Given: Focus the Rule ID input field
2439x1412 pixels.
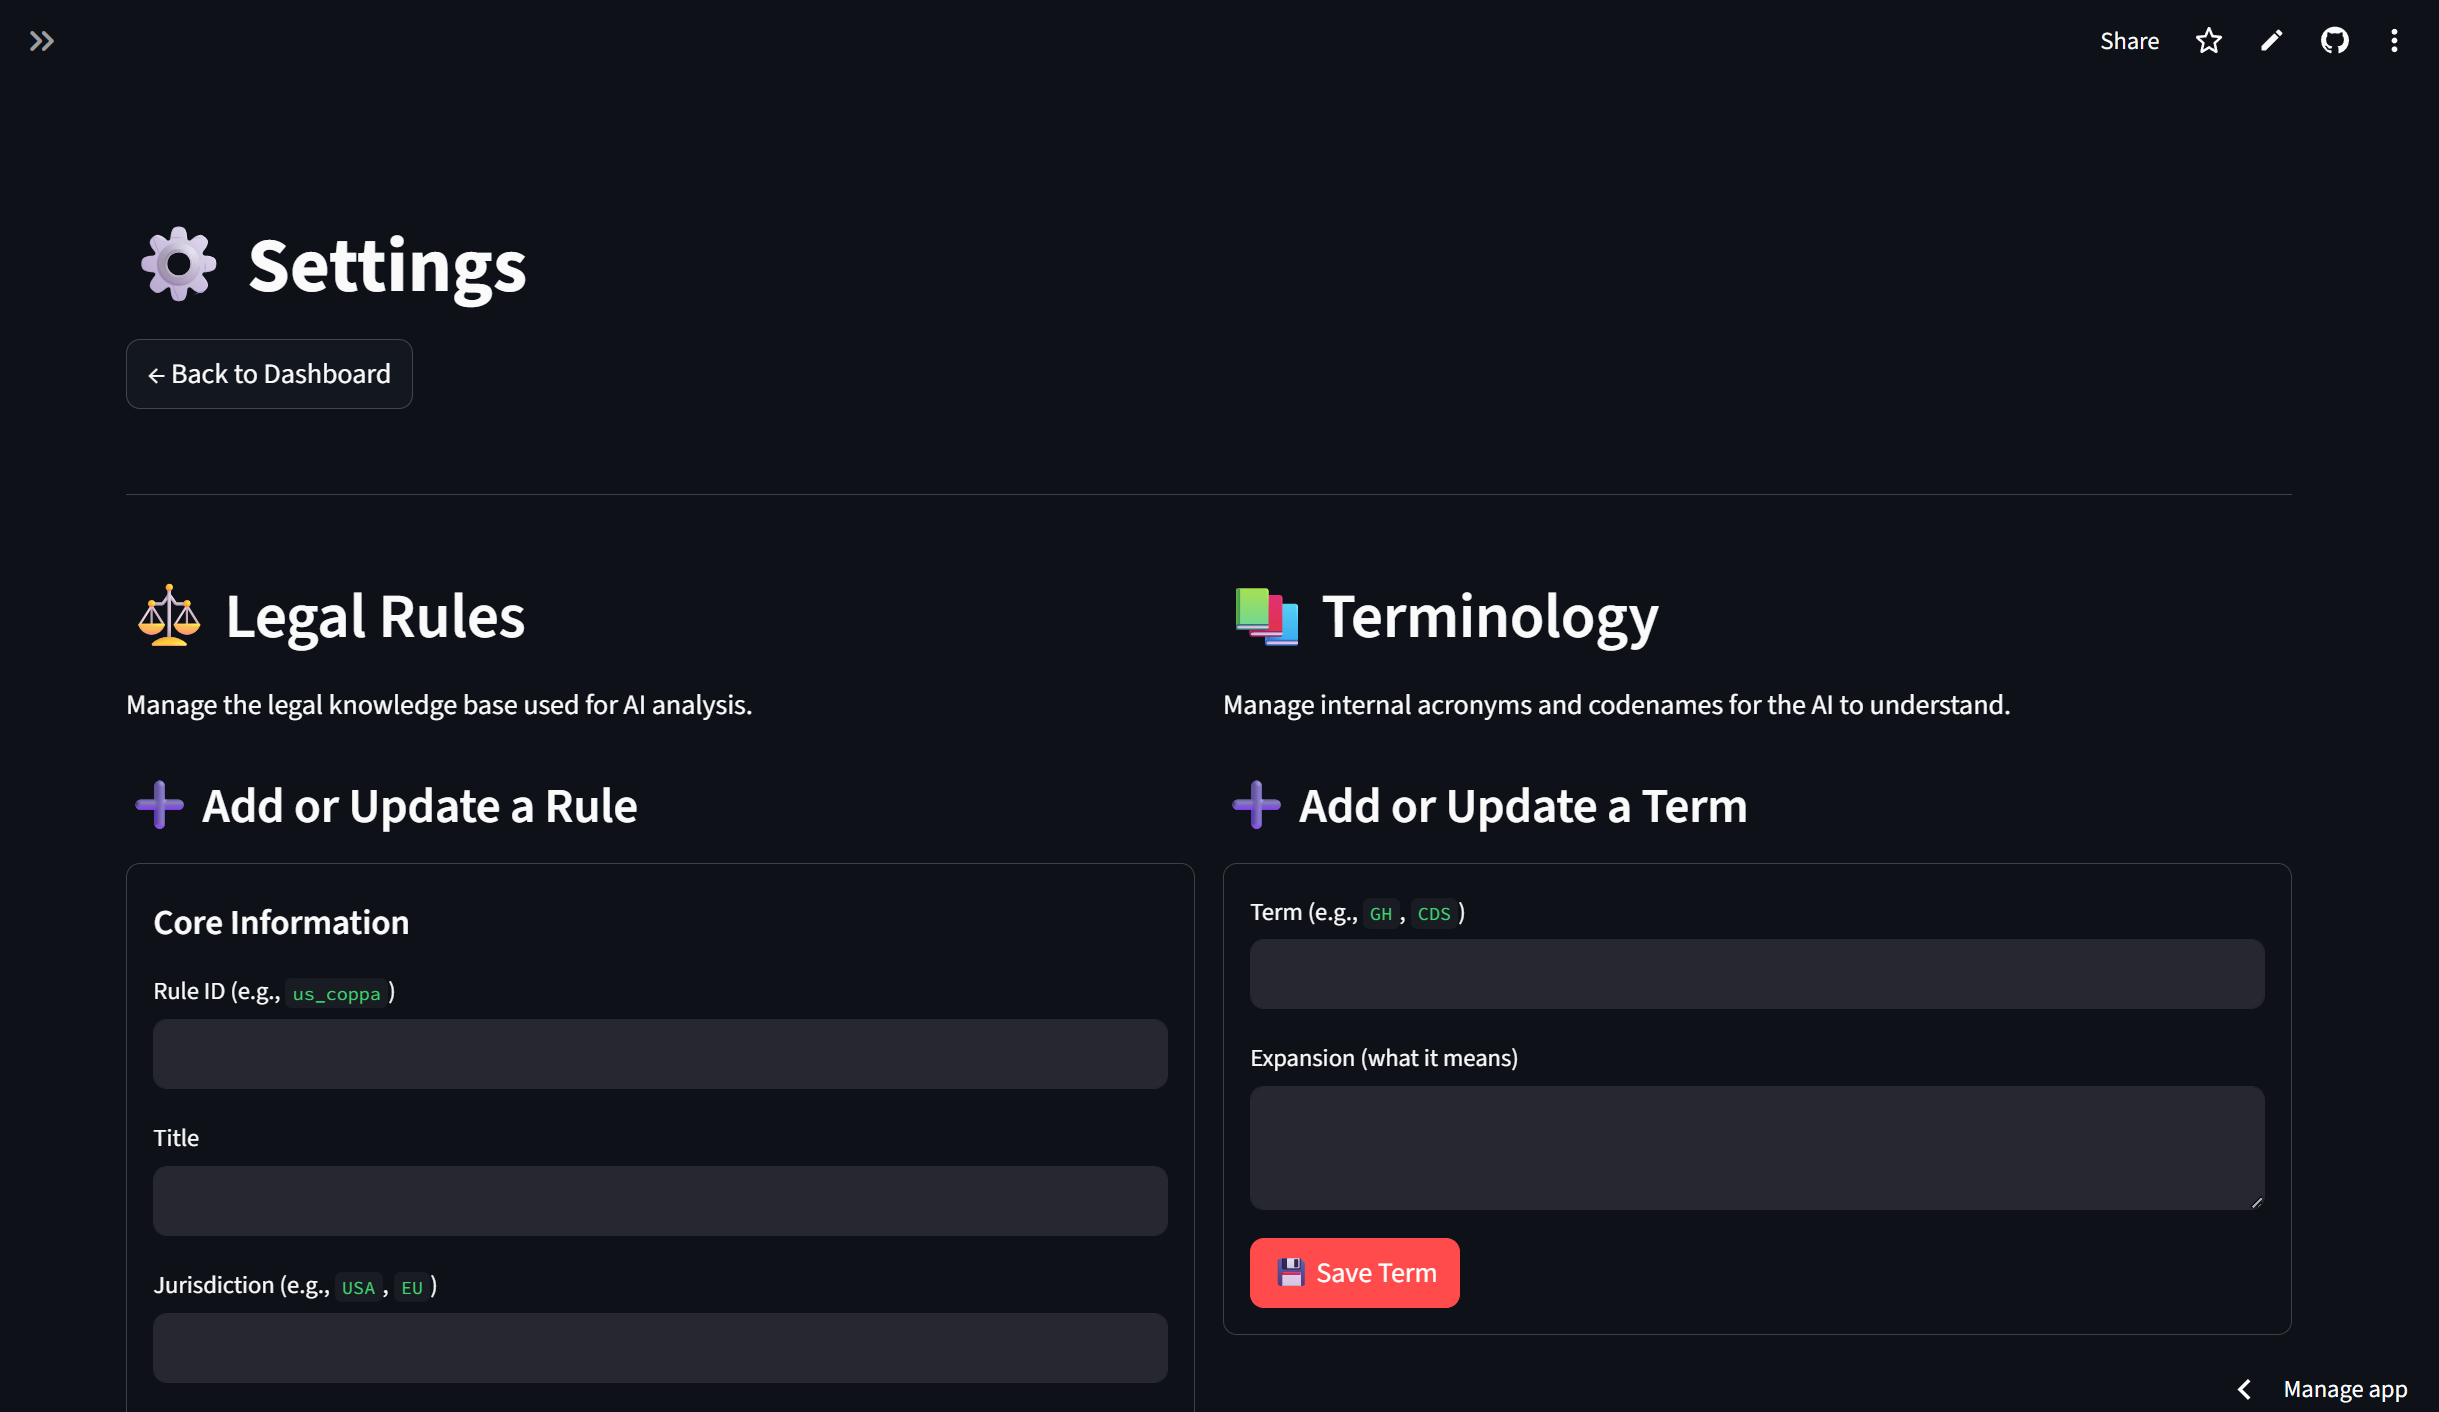Looking at the screenshot, I should [660, 1054].
